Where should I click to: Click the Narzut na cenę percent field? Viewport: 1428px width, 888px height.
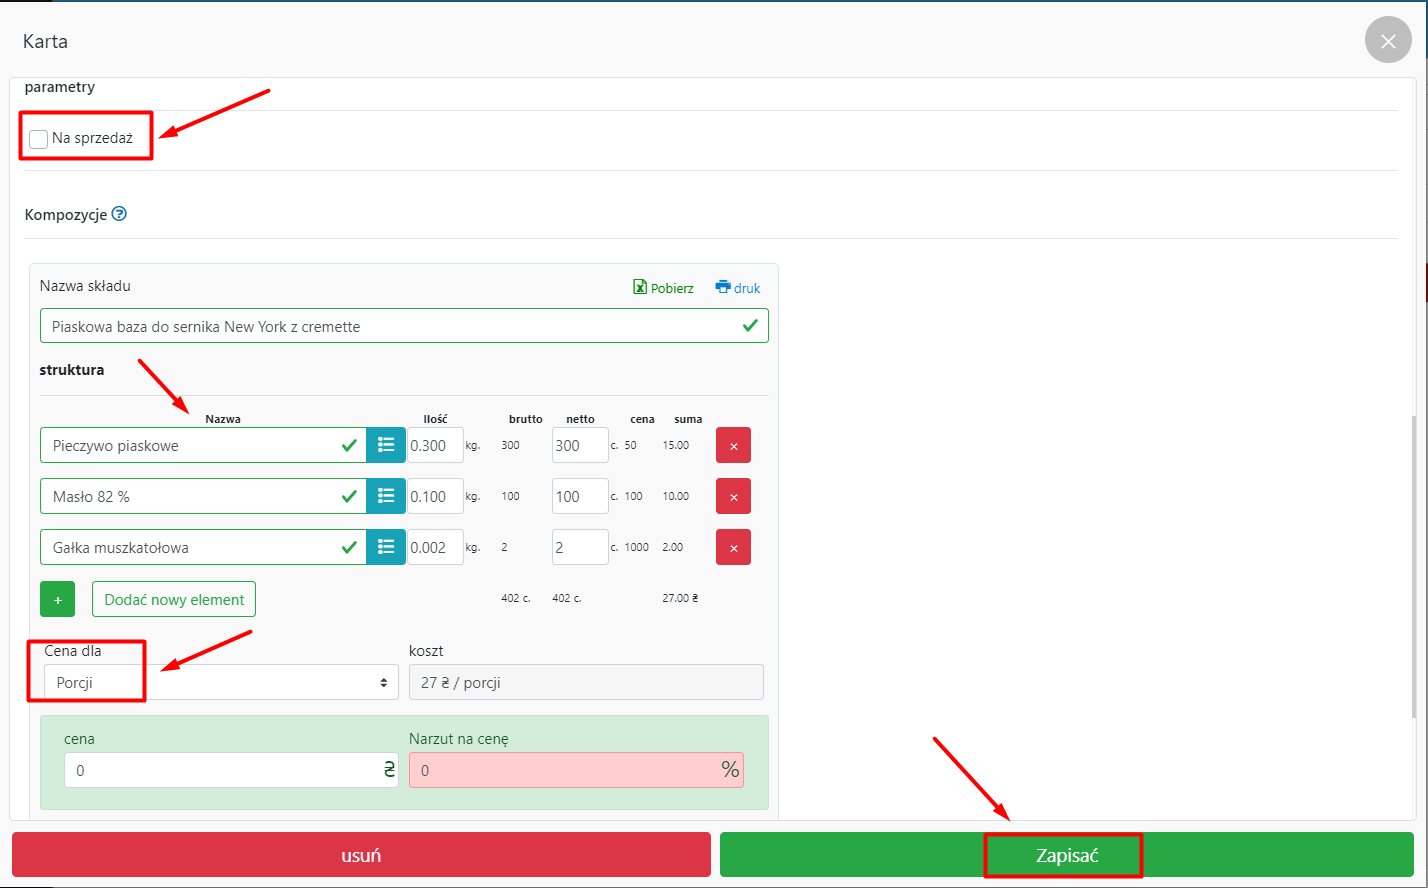tap(565, 770)
